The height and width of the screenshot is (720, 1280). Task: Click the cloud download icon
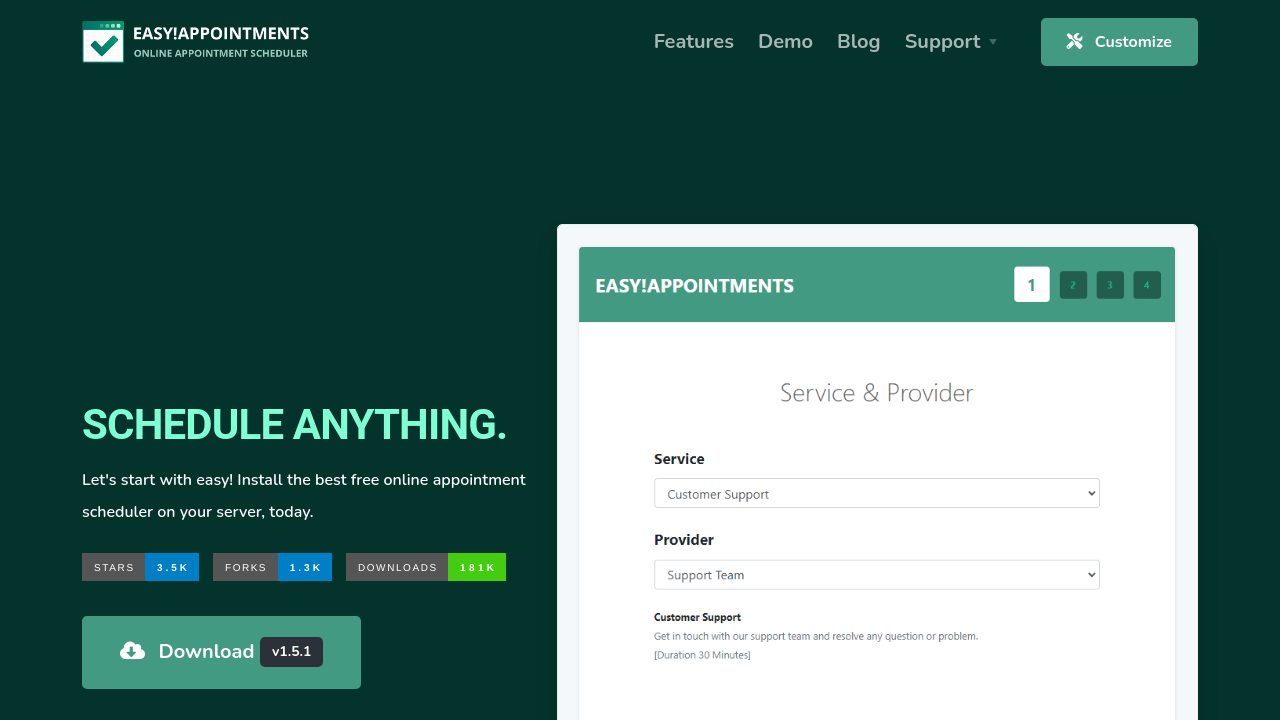132,651
